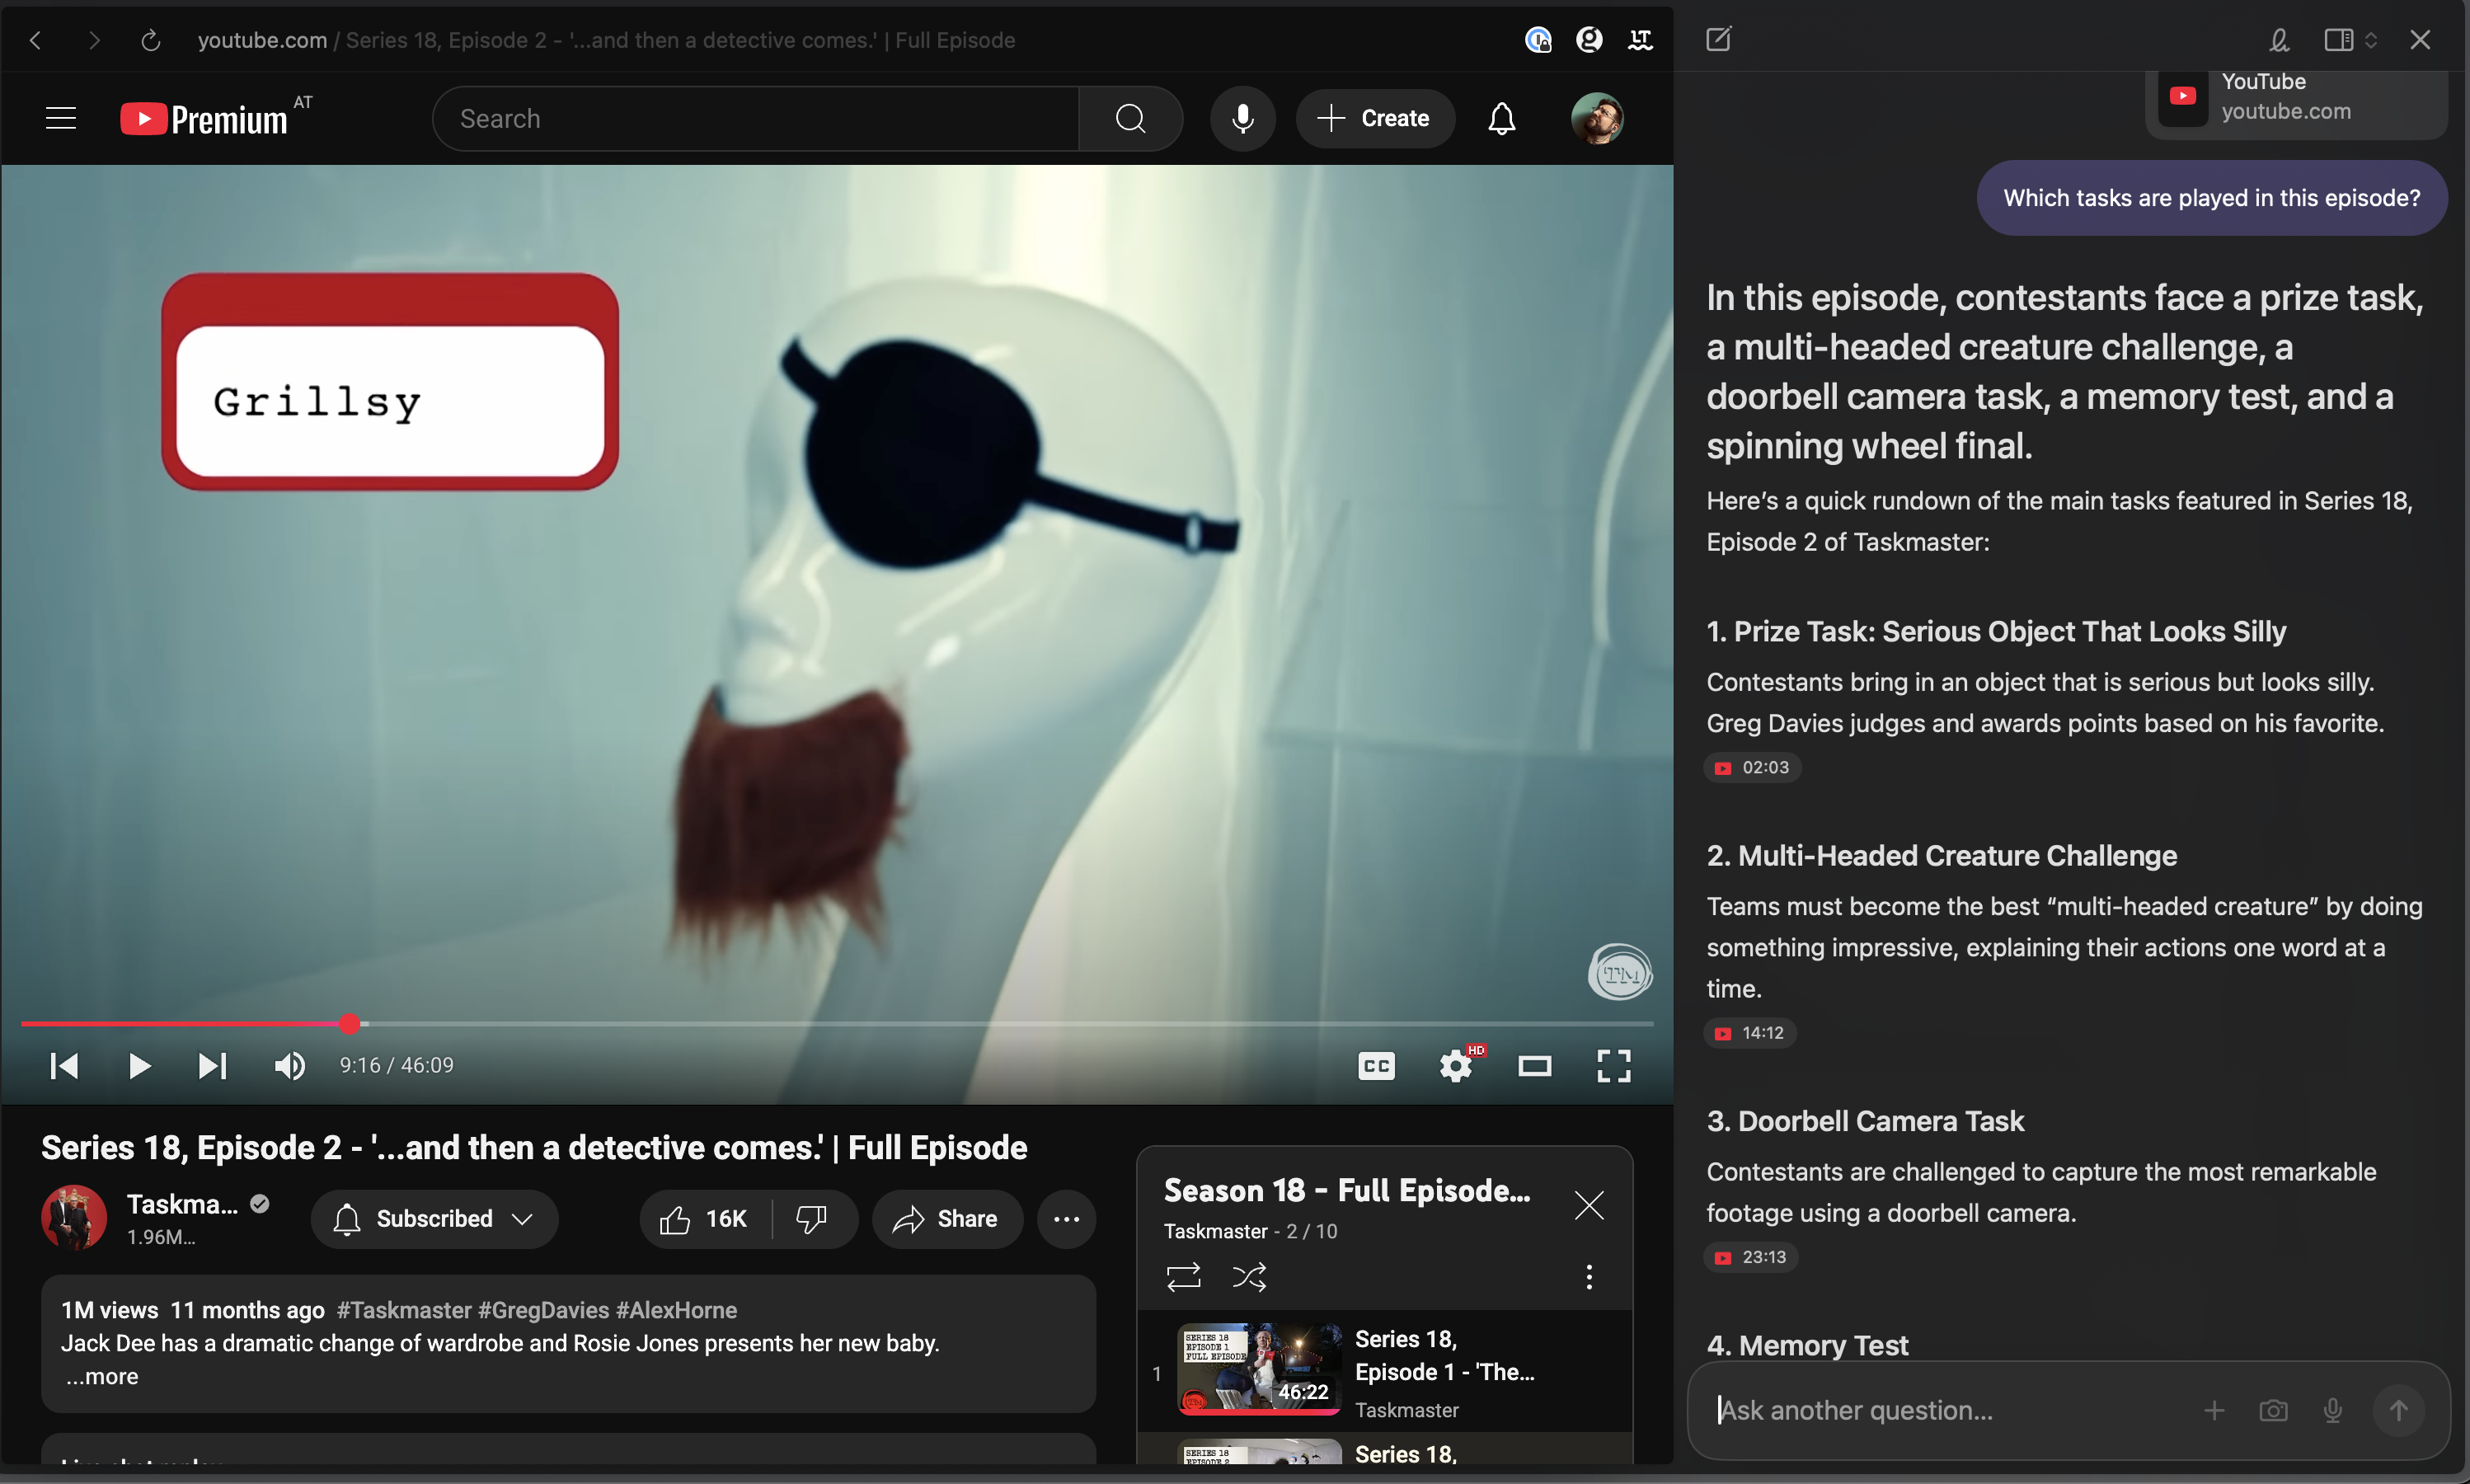Viewport: 2470px width, 1484px height.
Task: Go to YouTube Premium home logo
Action: coord(203,119)
